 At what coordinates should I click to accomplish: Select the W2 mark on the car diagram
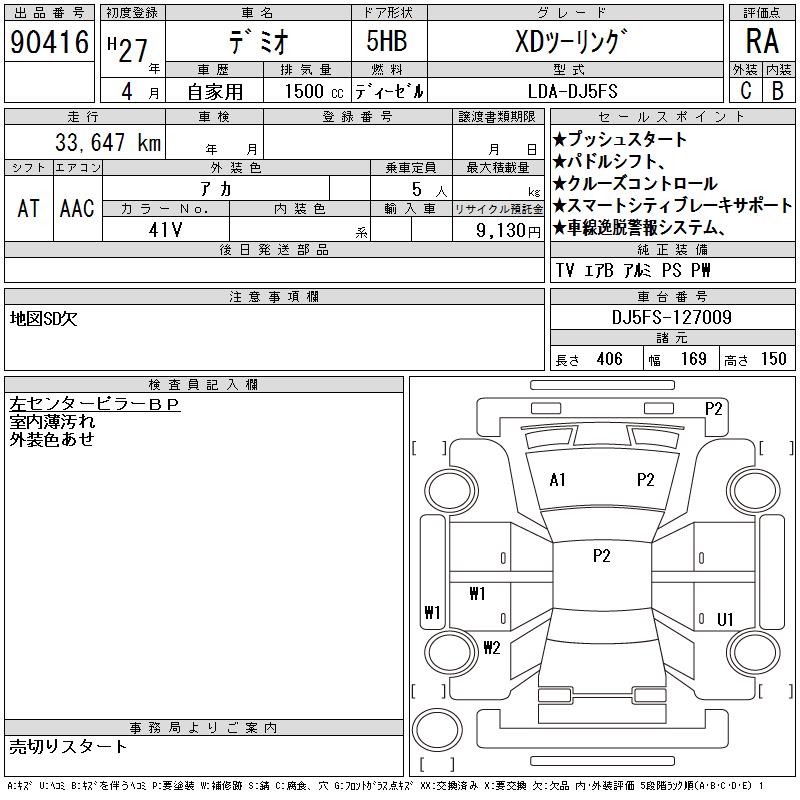[492, 648]
